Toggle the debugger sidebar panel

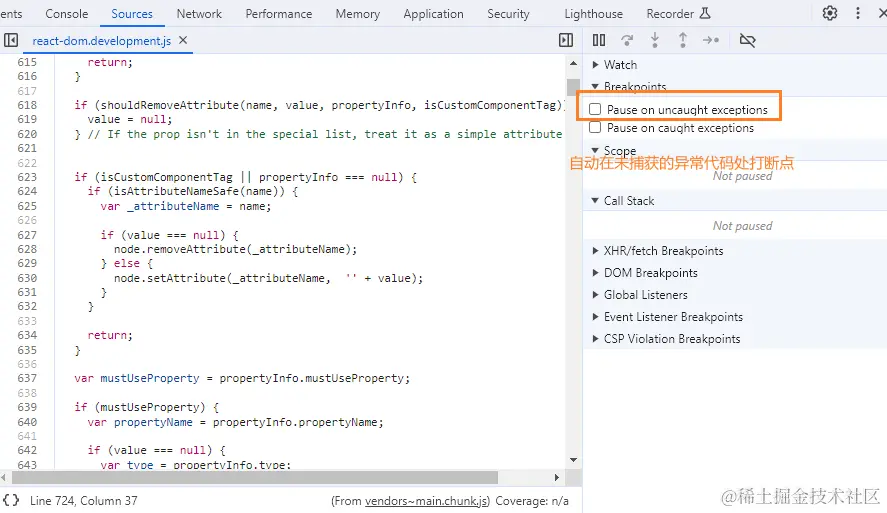coord(566,40)
